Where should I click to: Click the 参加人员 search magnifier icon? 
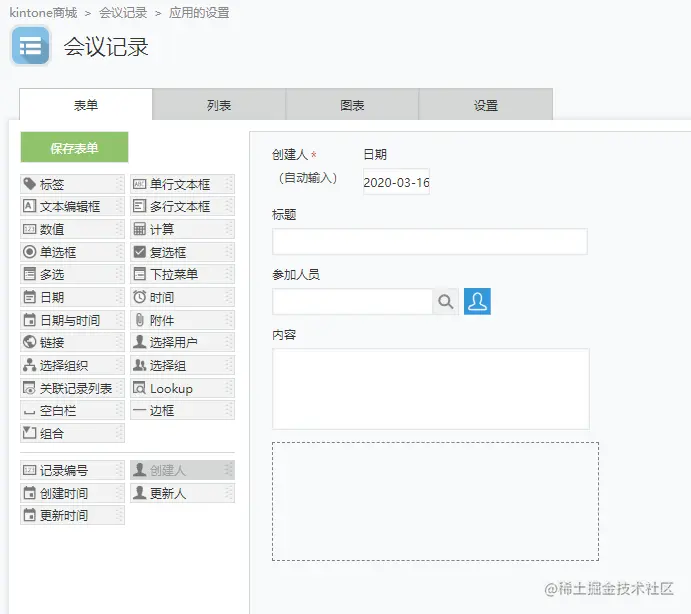[446, 301]
